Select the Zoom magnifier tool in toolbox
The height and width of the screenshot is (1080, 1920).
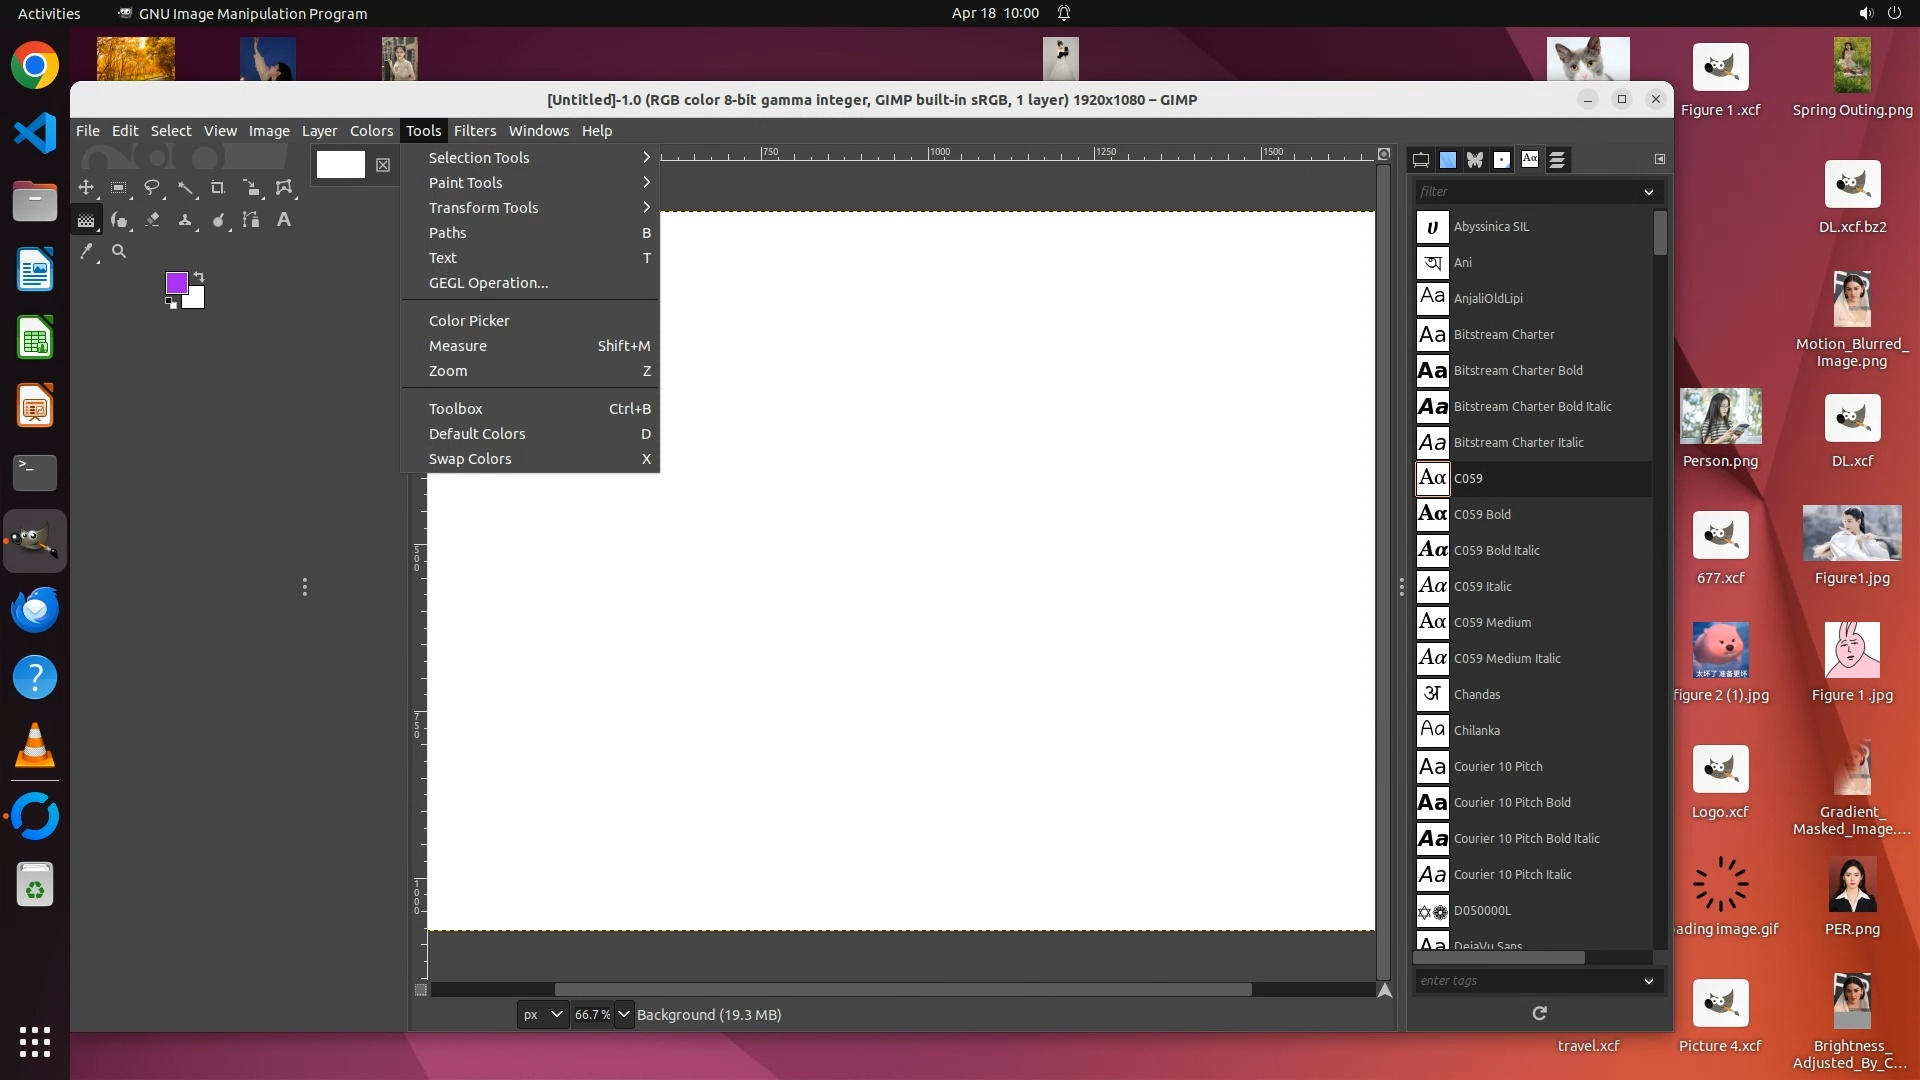pos(119,251)
